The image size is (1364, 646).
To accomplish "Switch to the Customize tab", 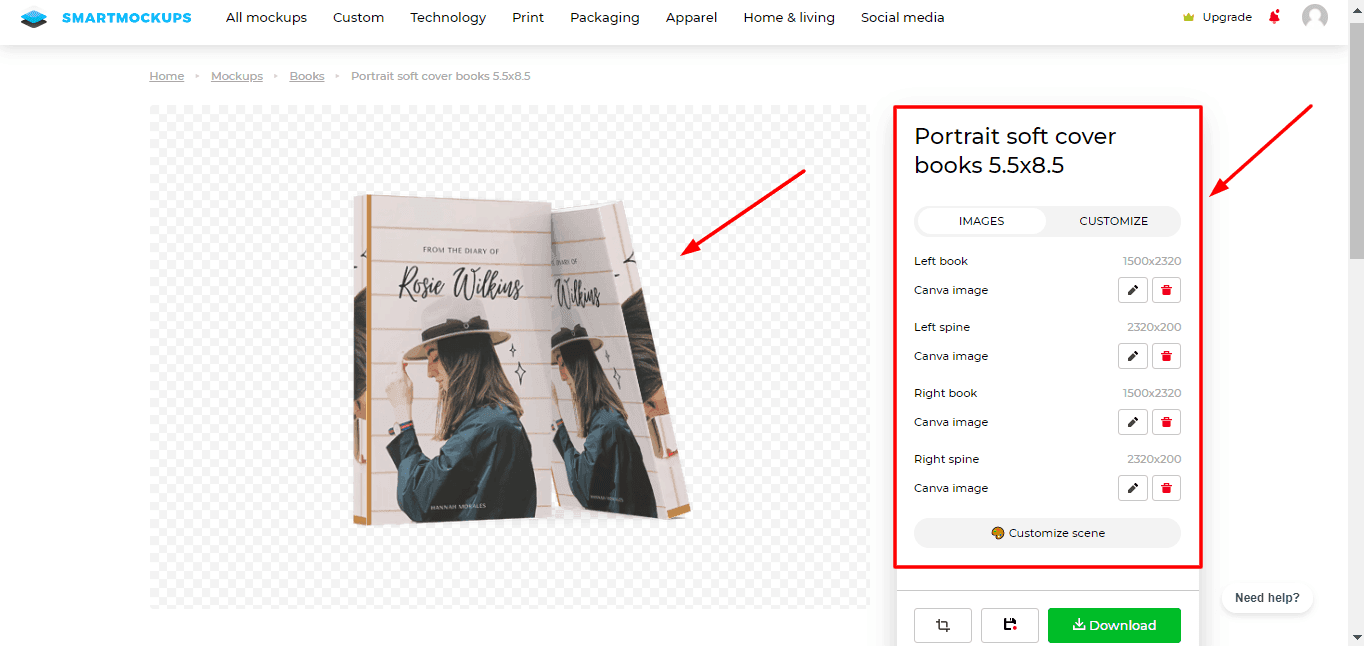I will point(1113,221).
